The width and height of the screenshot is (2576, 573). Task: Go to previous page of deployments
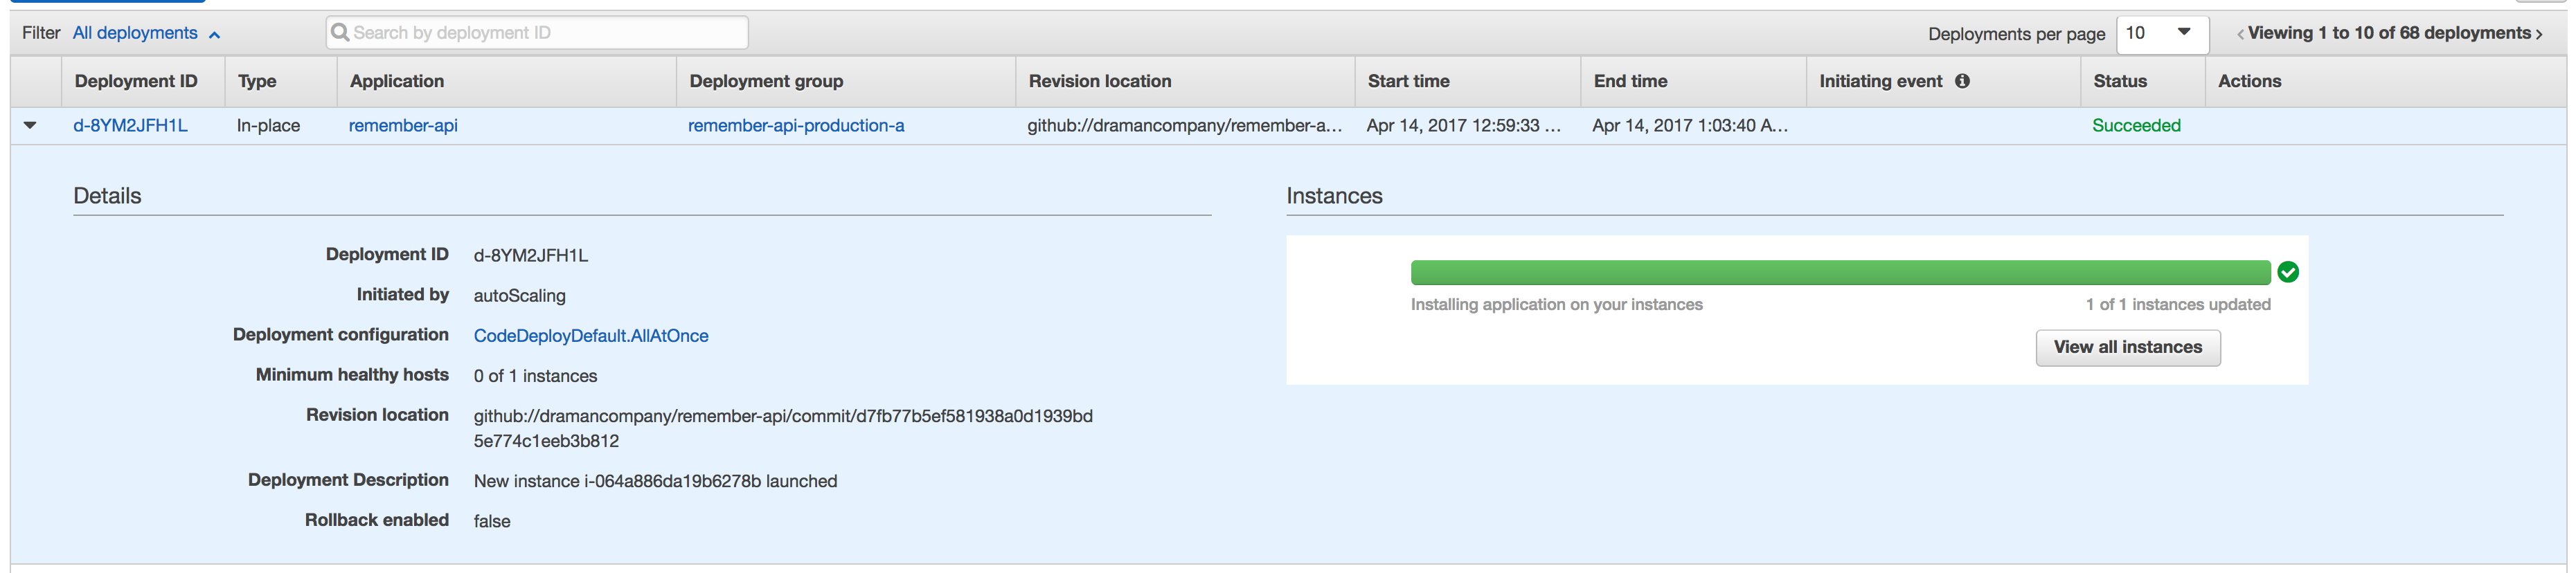pyautogui.click(x=2240, y=34)
